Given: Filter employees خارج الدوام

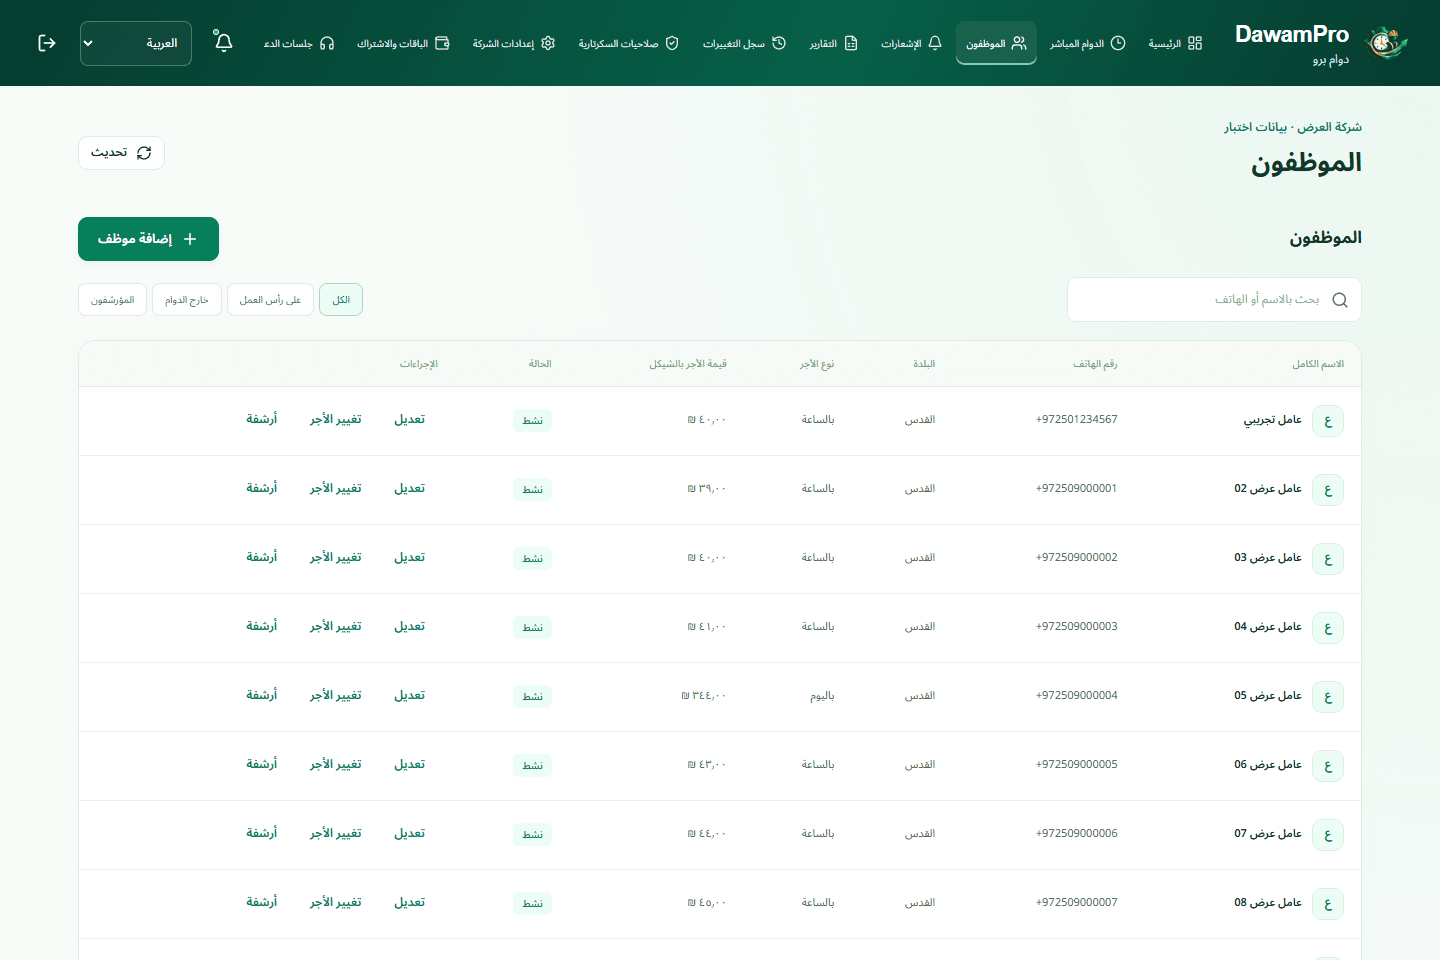Looking at the screenshot, I should pos(187,300).
